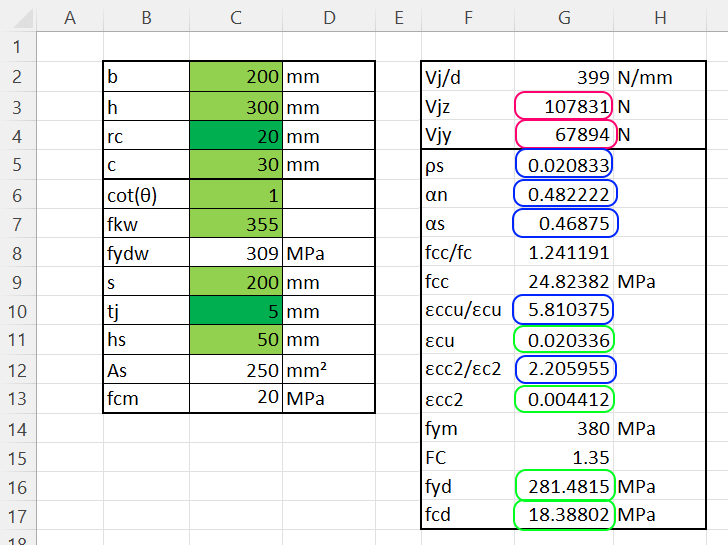728x545 pixels.
Task: Click the label cell 'cot(θ)'
Action: click(x=146, y=194)
